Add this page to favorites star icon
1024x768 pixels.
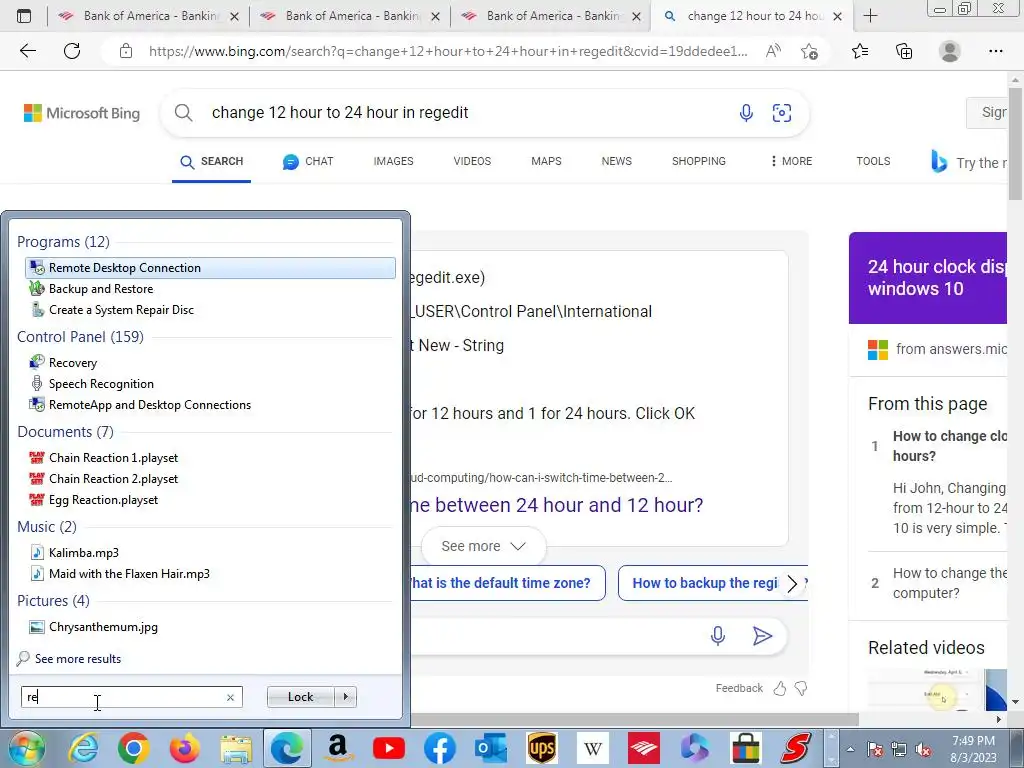(x=809, y=51)
